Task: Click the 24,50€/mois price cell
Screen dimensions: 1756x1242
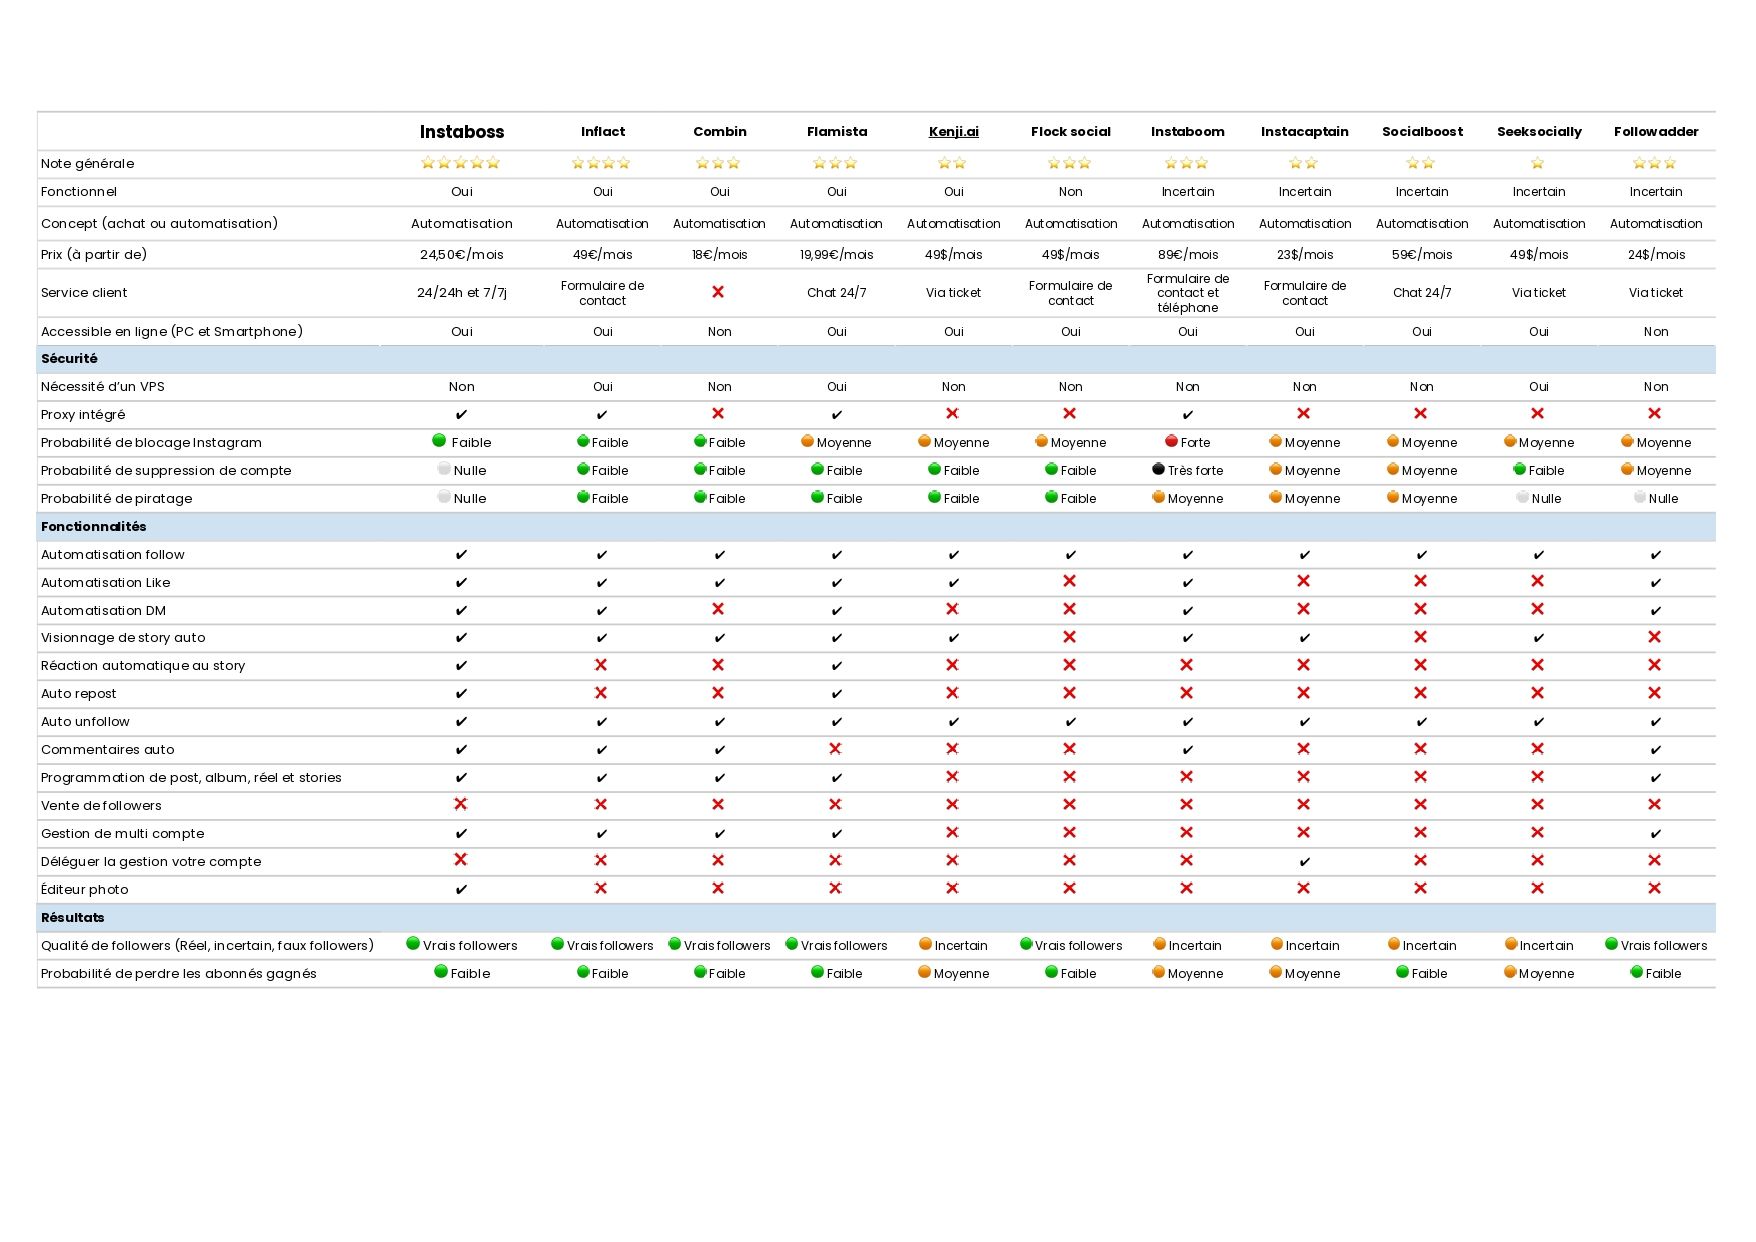Action: [x=462, y=254]
